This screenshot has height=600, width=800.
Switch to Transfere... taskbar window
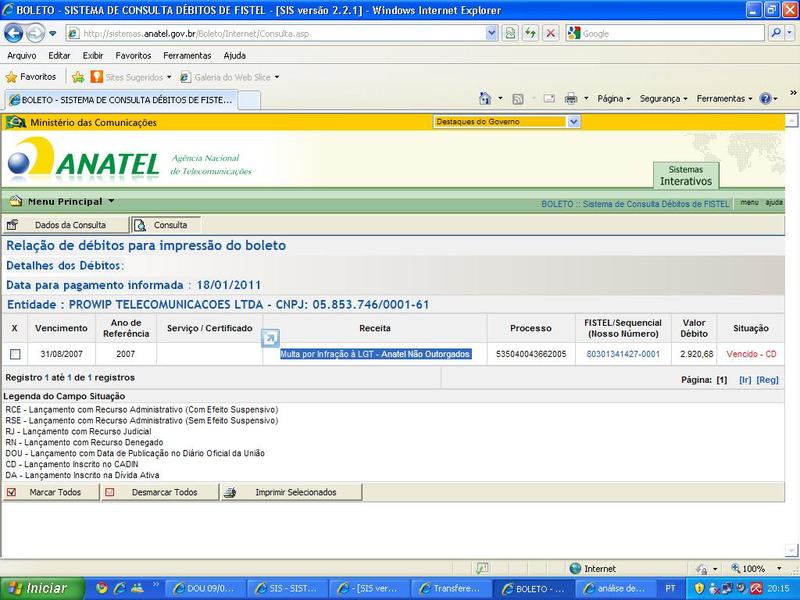(452, 589)
